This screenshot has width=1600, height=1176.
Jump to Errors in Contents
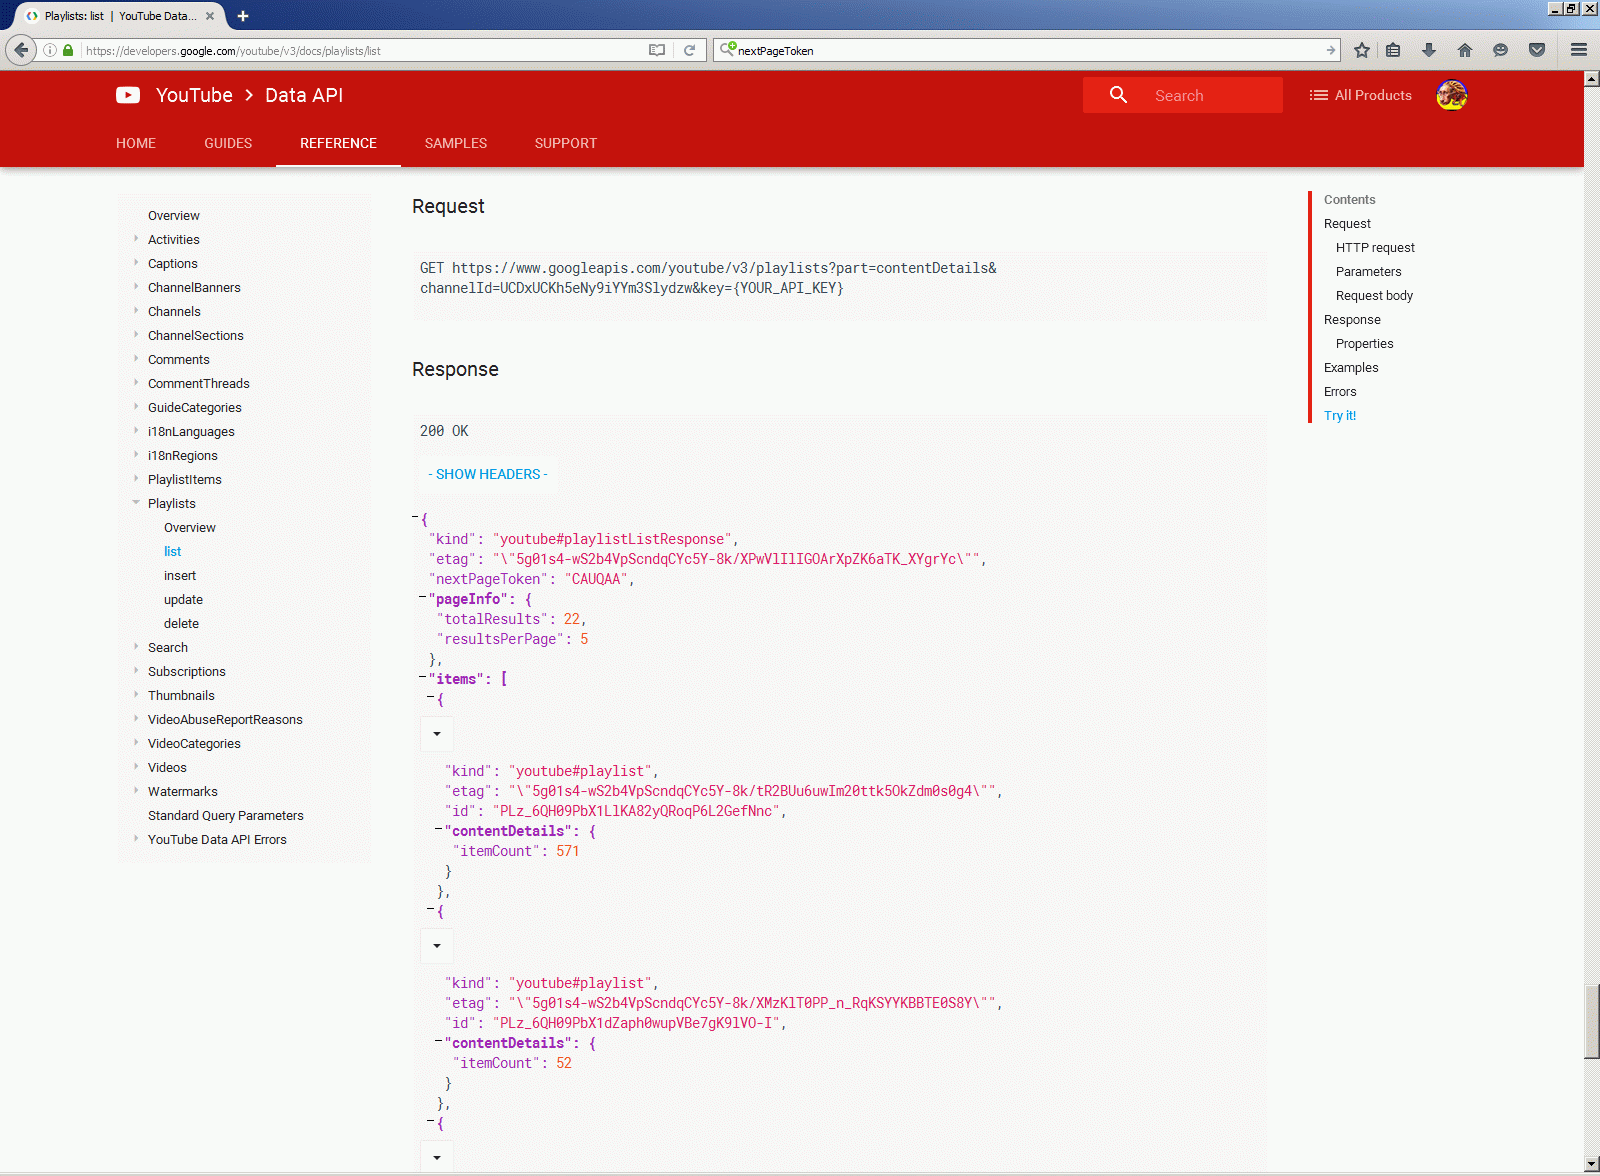tap(1340, 391)
